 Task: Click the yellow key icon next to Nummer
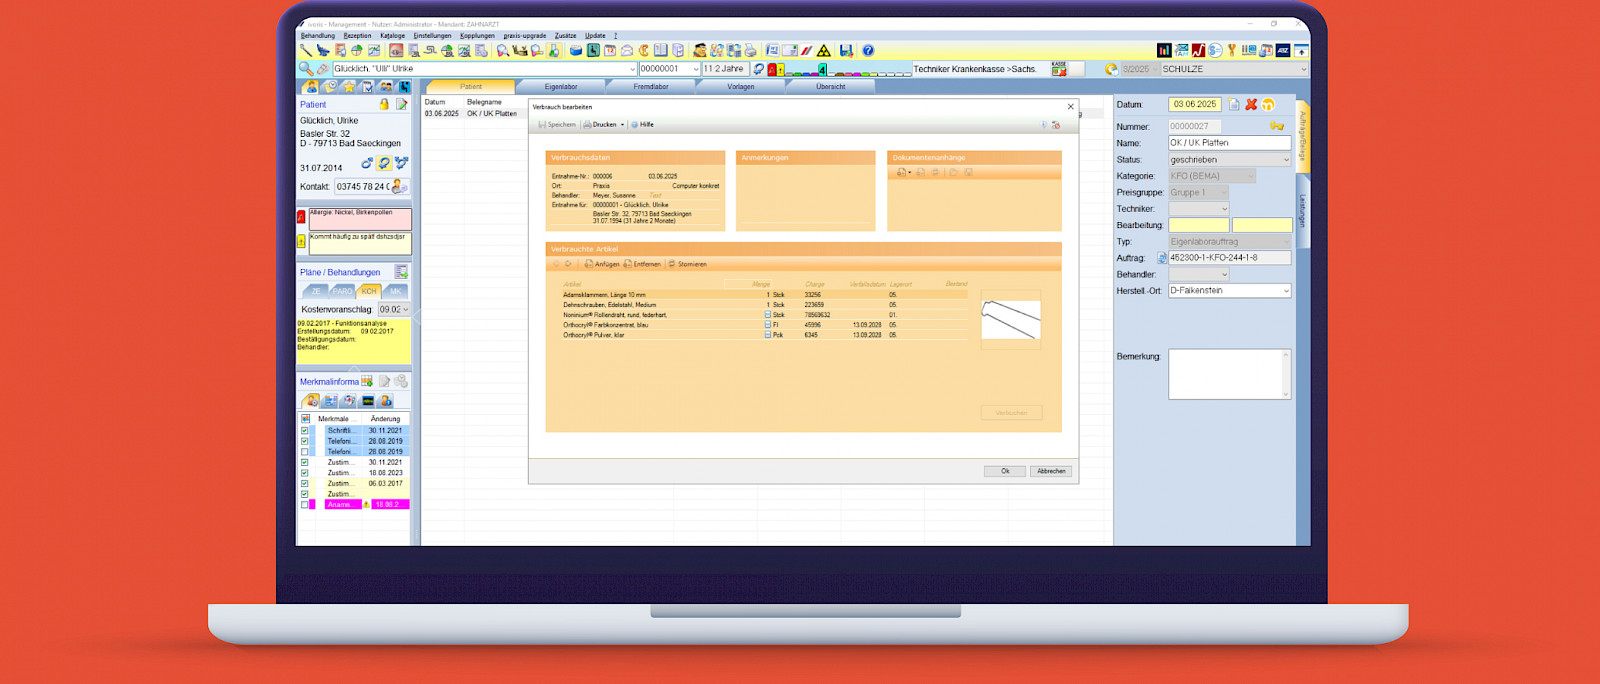click(x=1277, y=126)
